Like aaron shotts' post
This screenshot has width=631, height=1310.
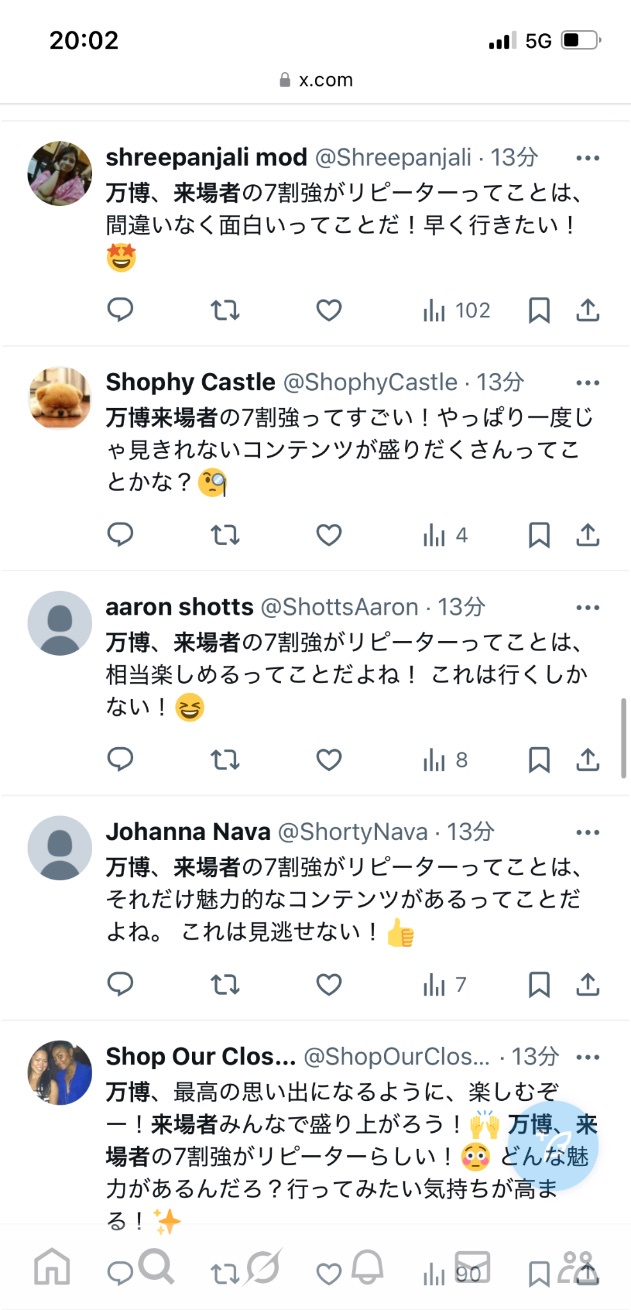coord(329,761)
